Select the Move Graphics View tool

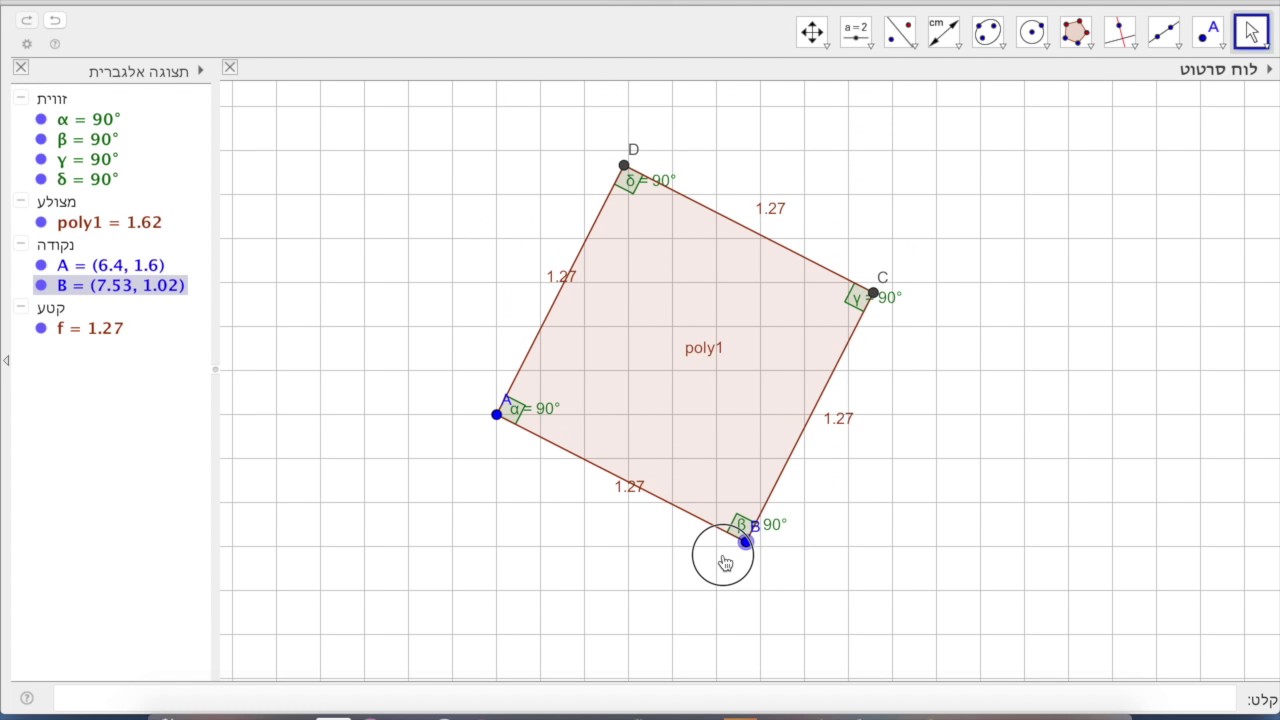pos(812,32)
